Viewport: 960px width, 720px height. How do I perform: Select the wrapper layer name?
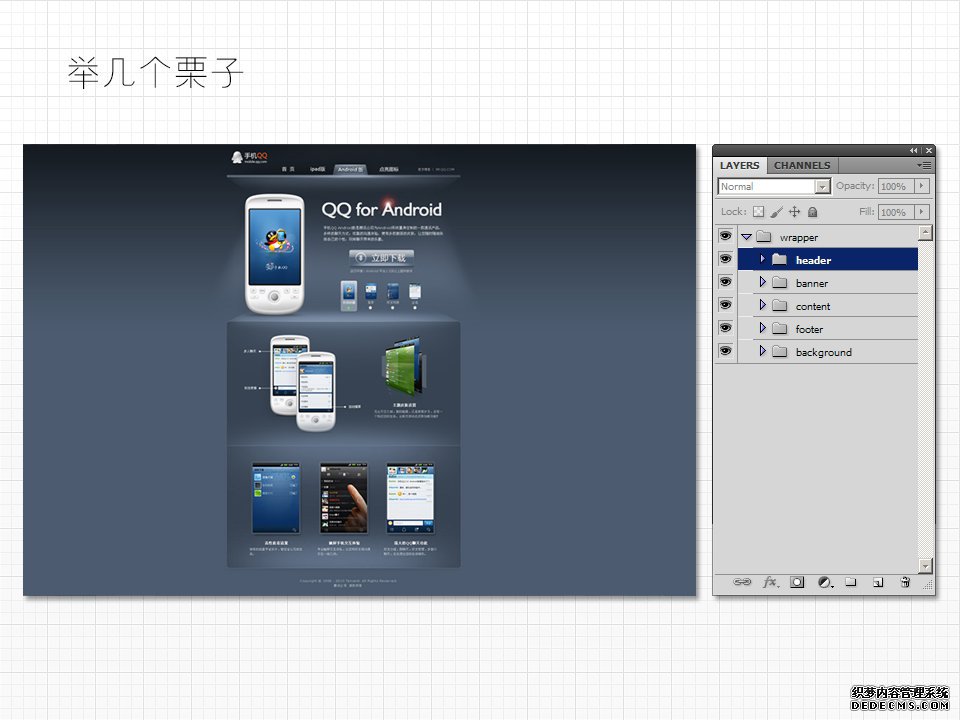click(x=799, y=238)
